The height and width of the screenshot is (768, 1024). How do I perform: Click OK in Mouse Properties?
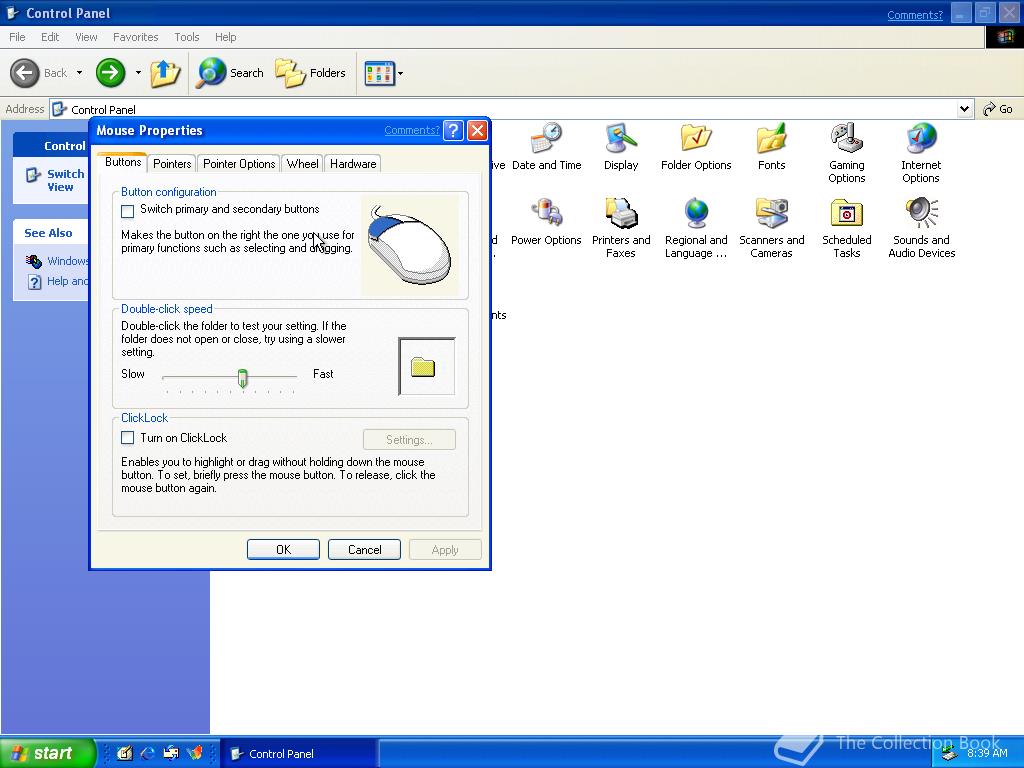(x=283, y=550)
